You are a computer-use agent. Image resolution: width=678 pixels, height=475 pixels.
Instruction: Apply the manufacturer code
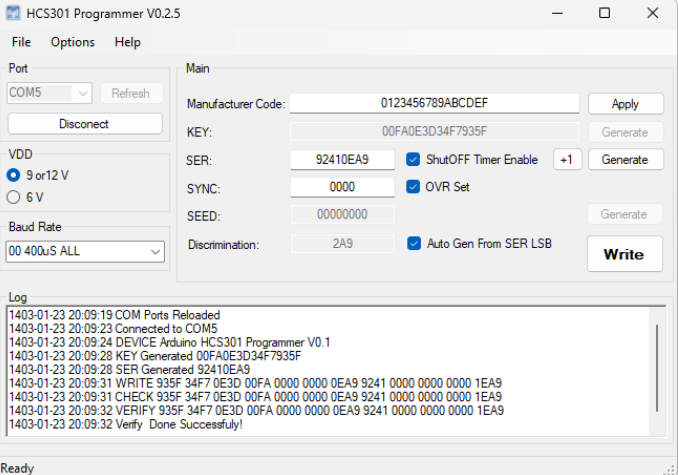tap(625, 104)
